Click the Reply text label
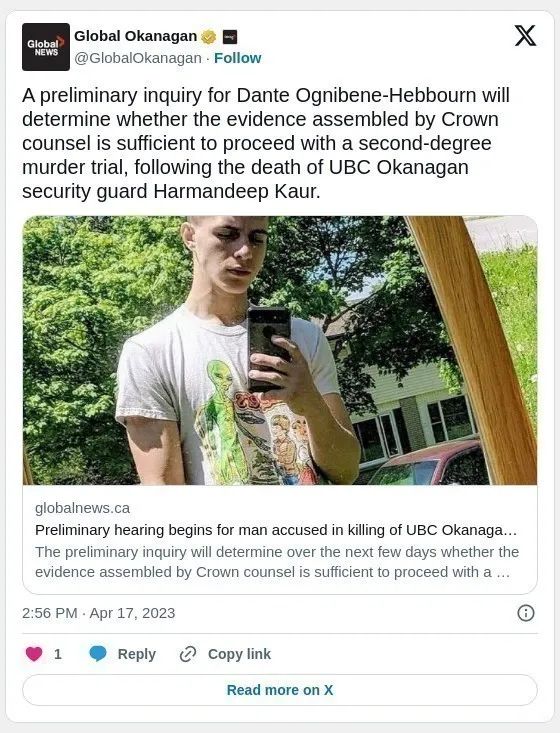 (136, 654)
